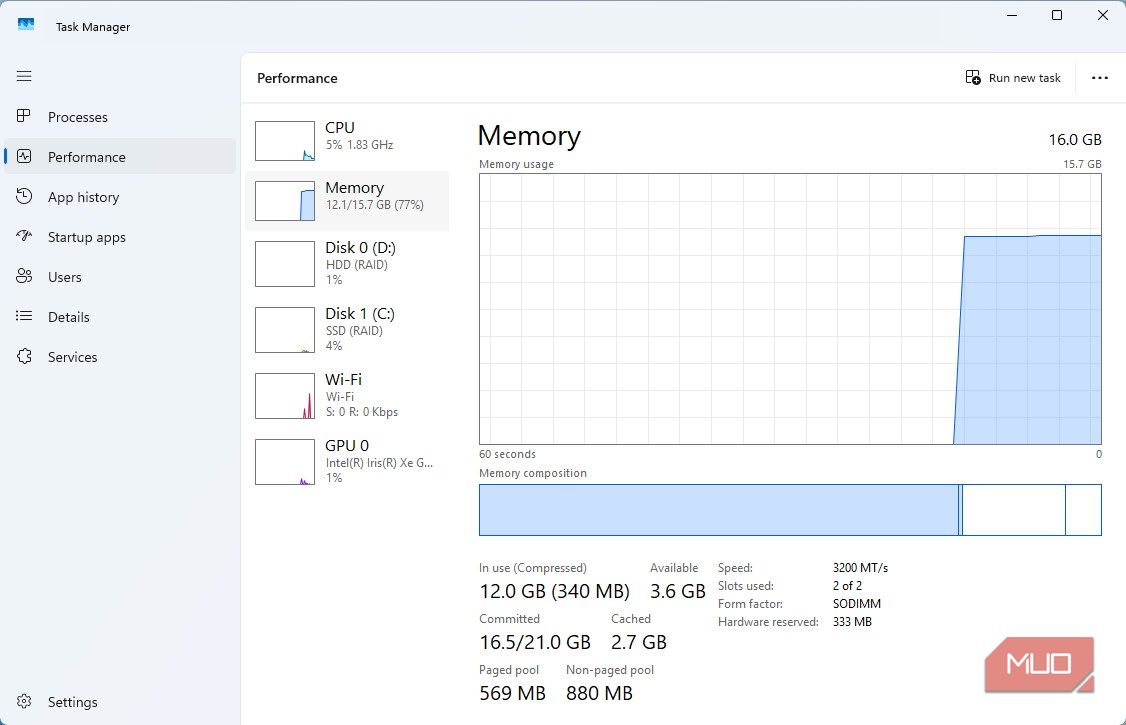This screenshot has width=1126, height=725.
Task: Maximize the Task Manager window
Action: 1056,15
